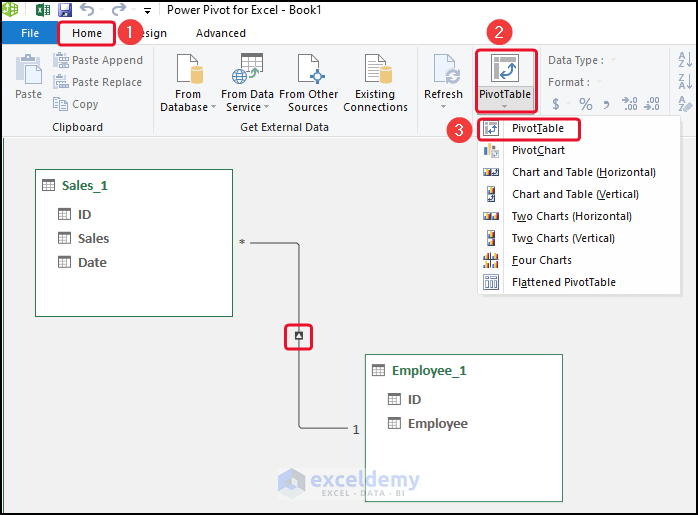Sort Z to A
Viewport: 698px width, 515px height.
point(685,82)
